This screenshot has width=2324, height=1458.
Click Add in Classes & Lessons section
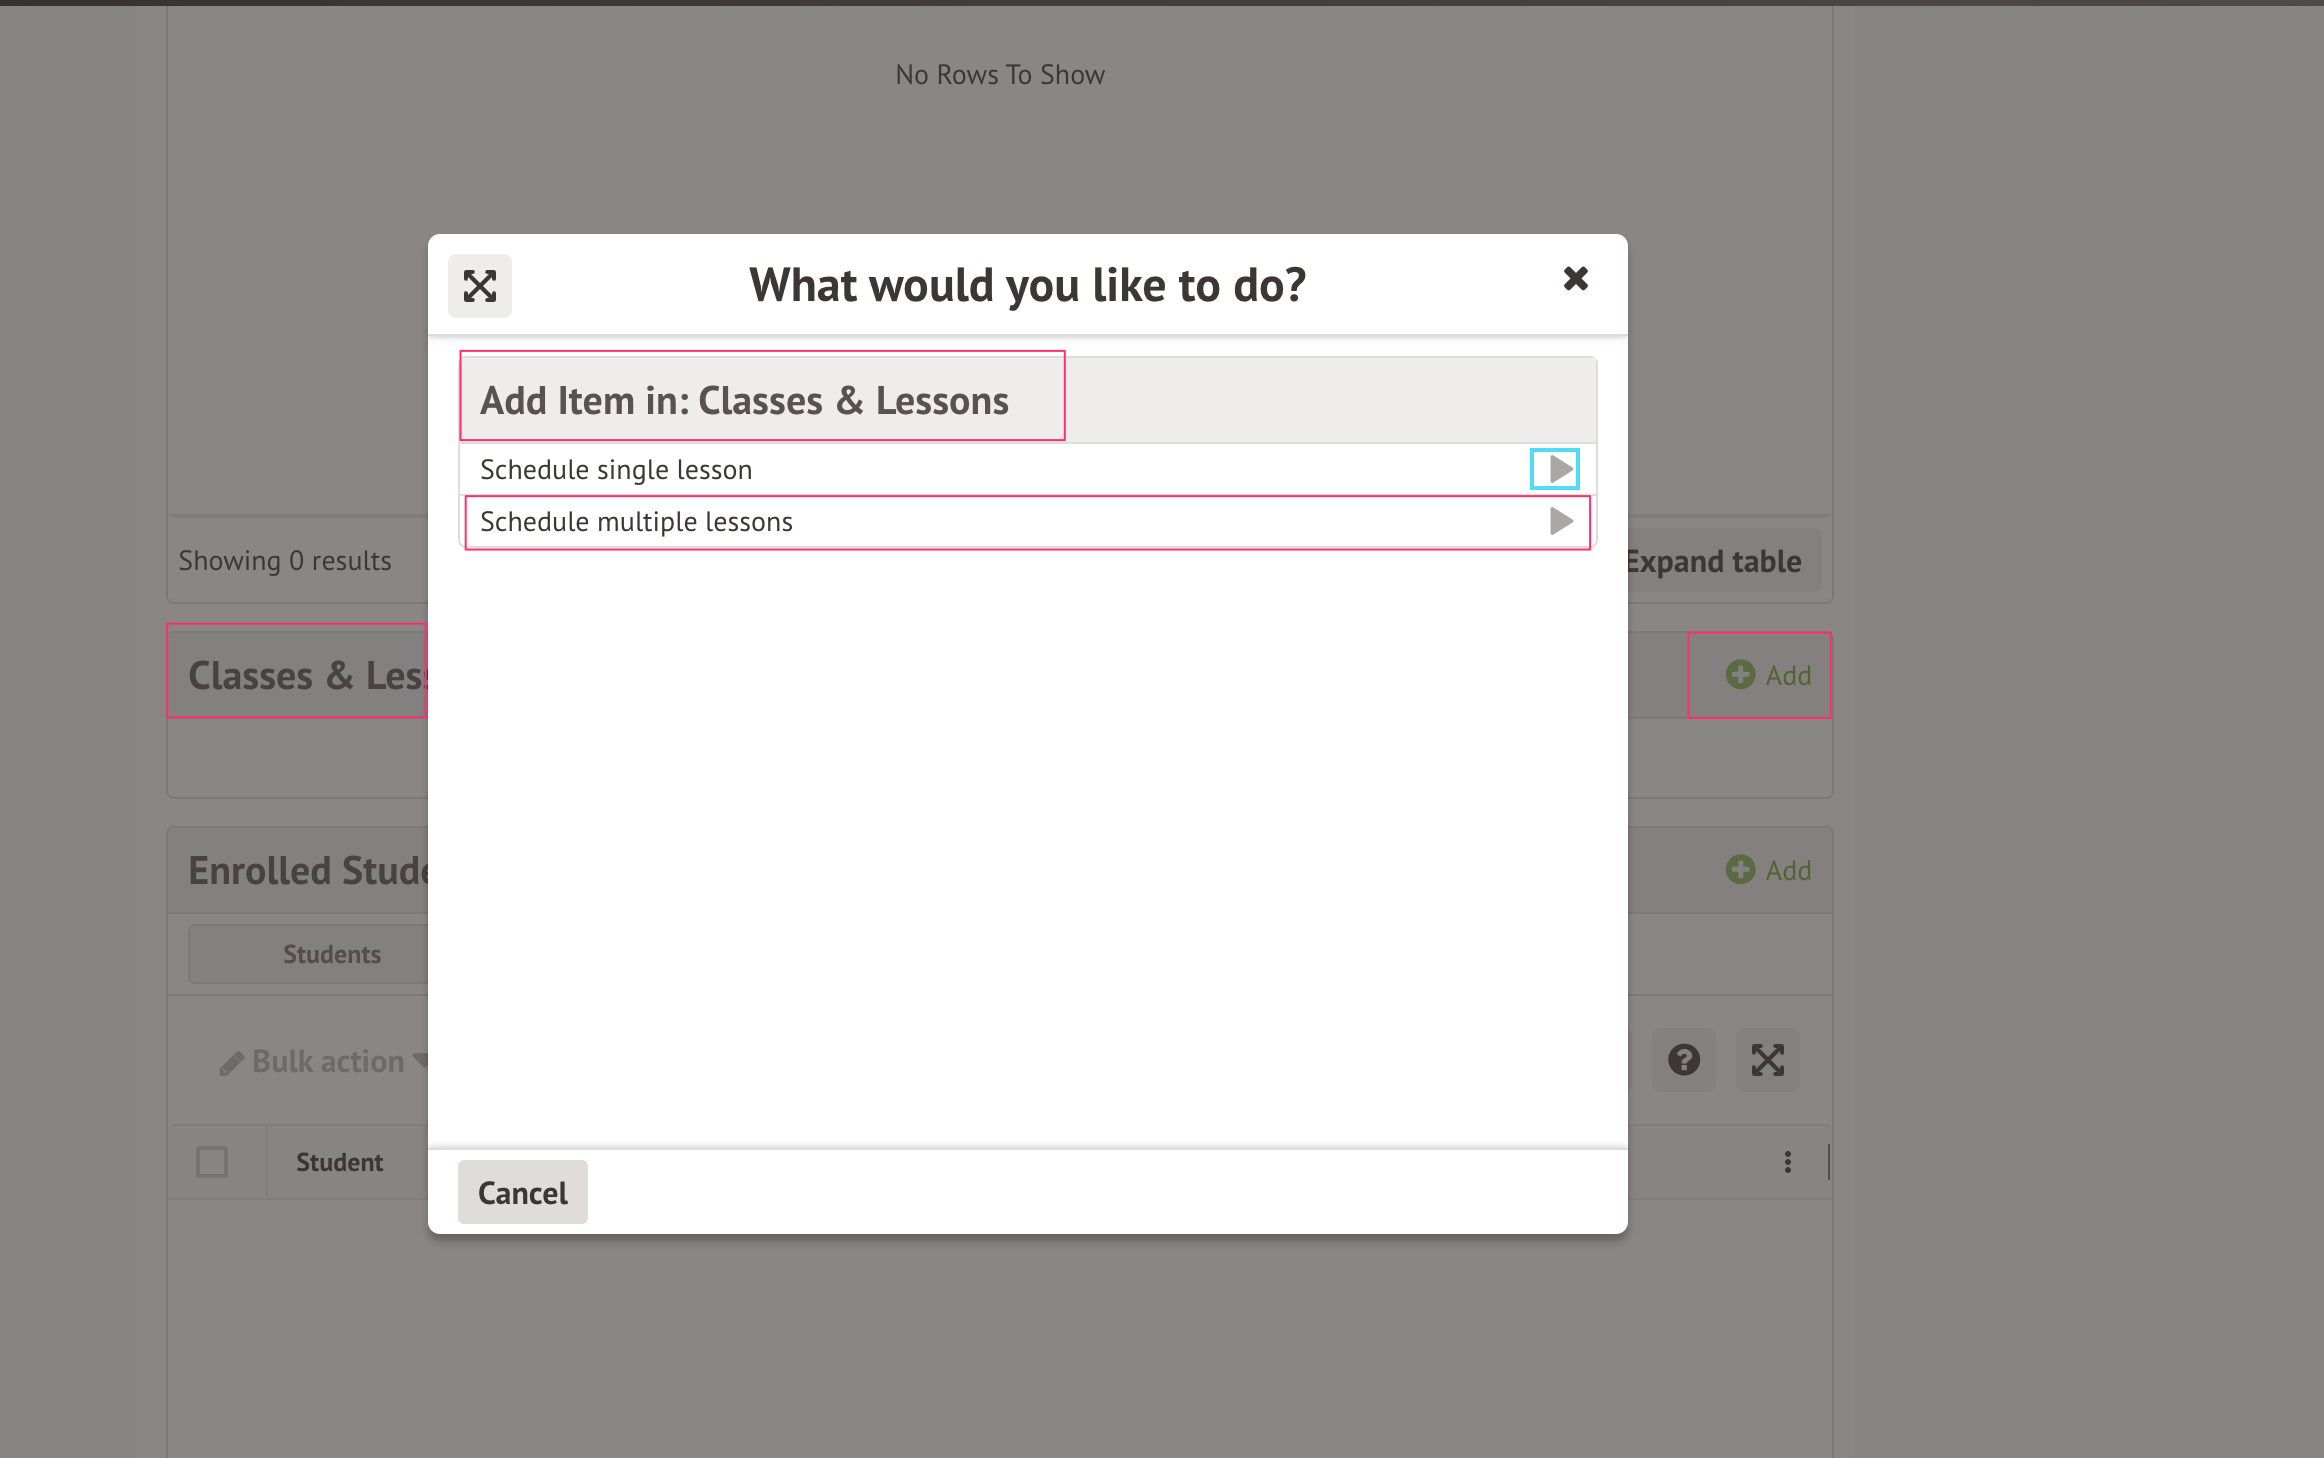1787,676
